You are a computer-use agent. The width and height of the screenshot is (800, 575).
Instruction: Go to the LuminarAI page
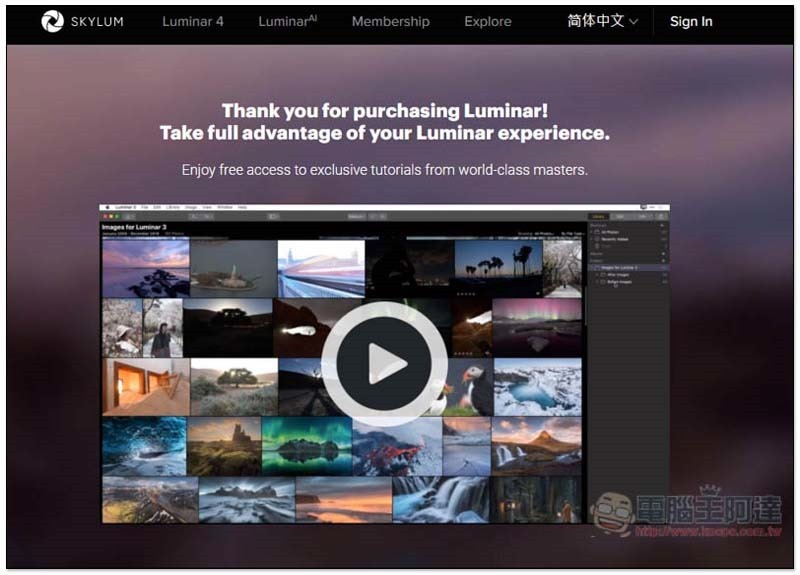(287, 21)
